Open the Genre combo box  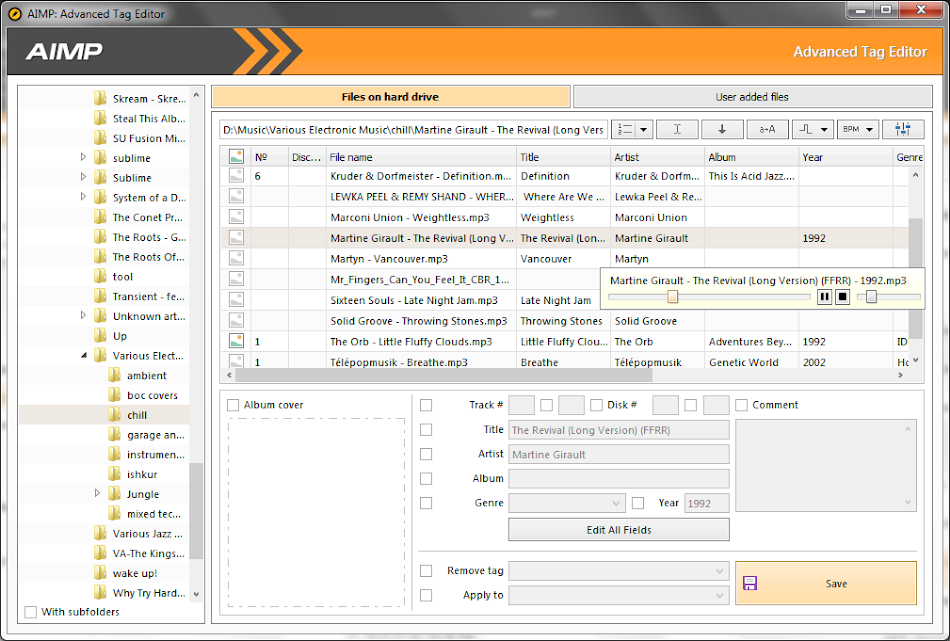click(x=566, y=503)
